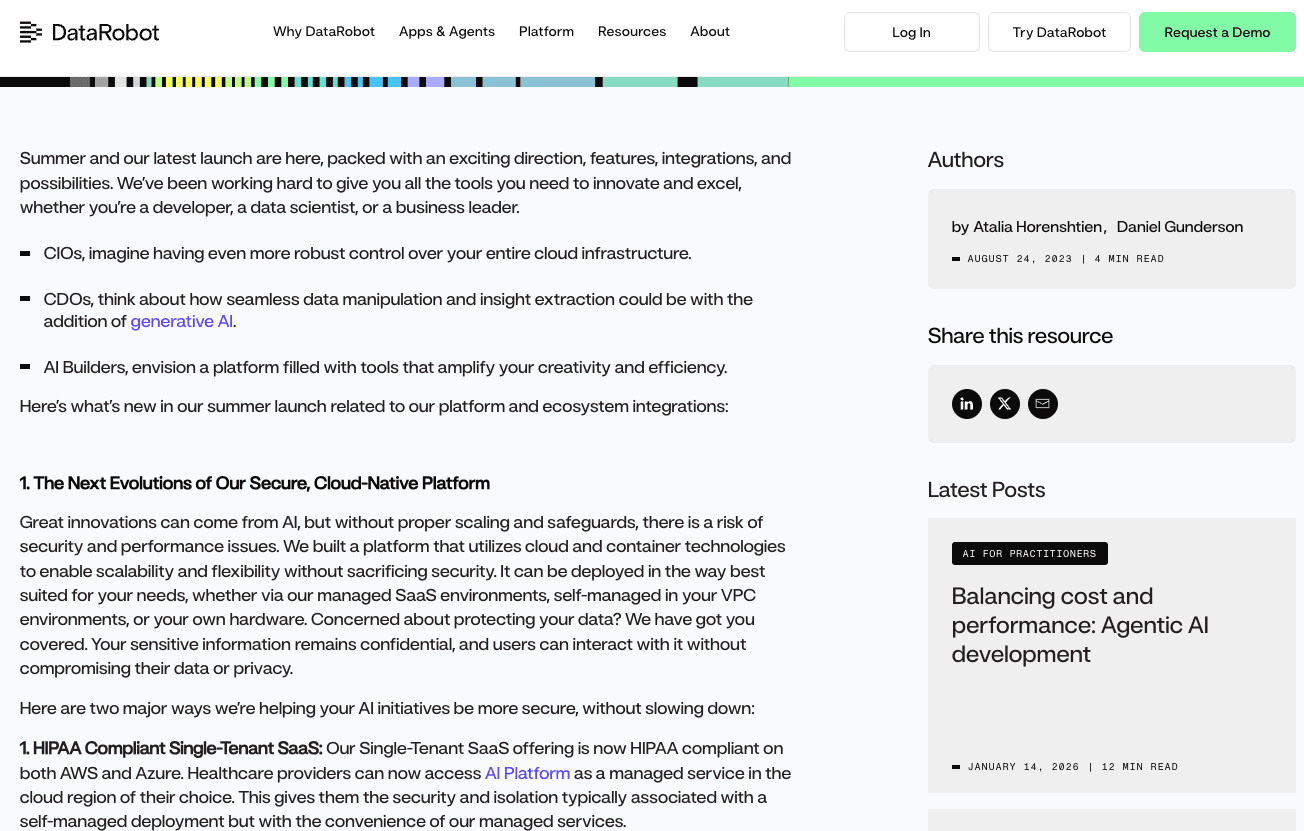Click the Try DataRobot button
Screen dimensions: 1304x831
[1059, 32]
